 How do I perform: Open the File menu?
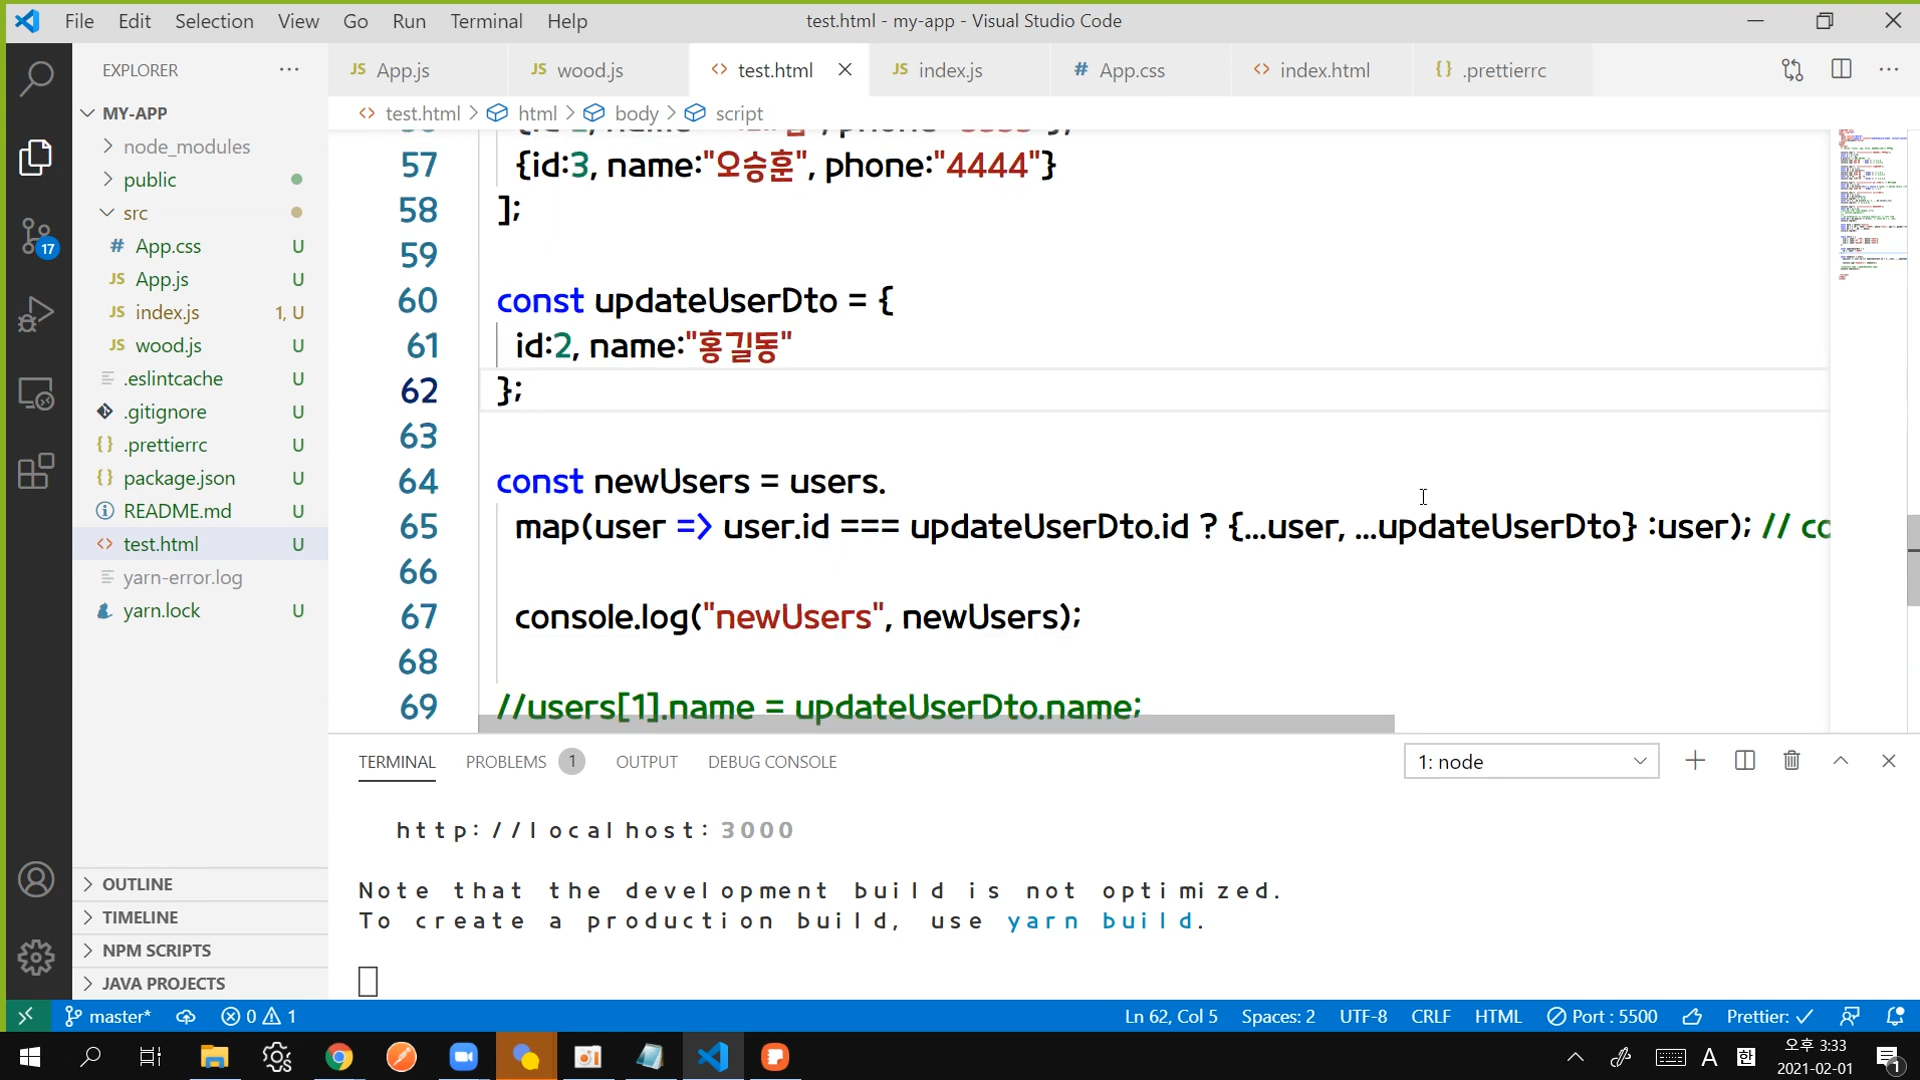79,21
